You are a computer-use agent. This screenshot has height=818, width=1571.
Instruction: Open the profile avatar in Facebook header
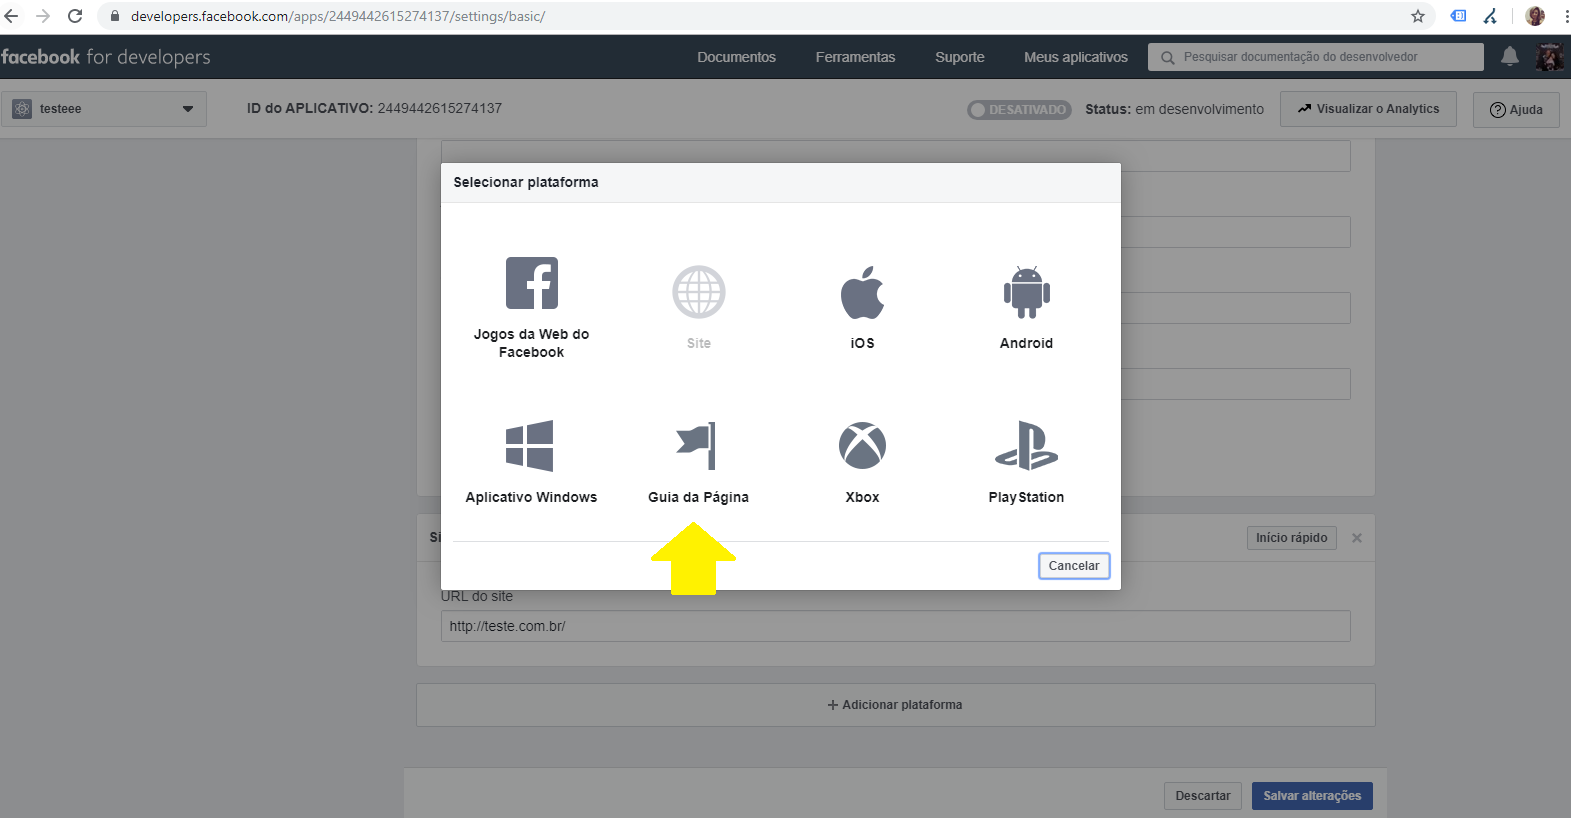click(1550, 57)
